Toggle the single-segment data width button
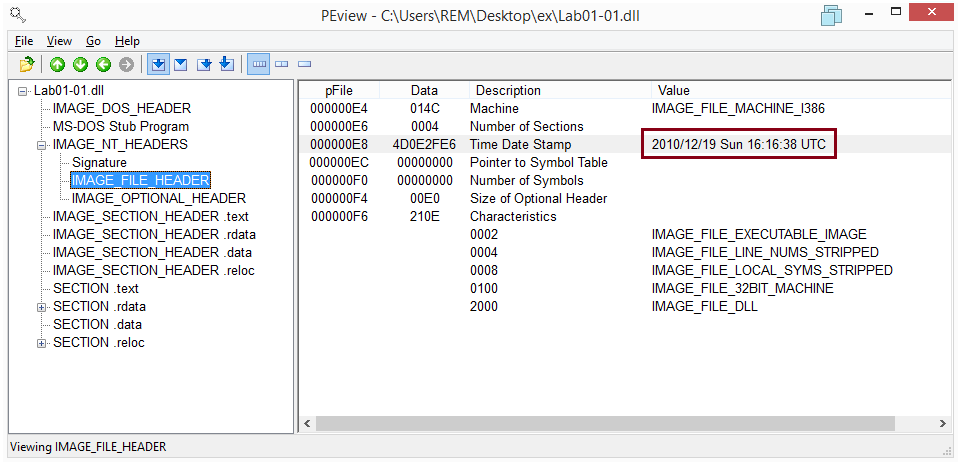This screenshot has width=961, height=465. [x=304, y=64]
